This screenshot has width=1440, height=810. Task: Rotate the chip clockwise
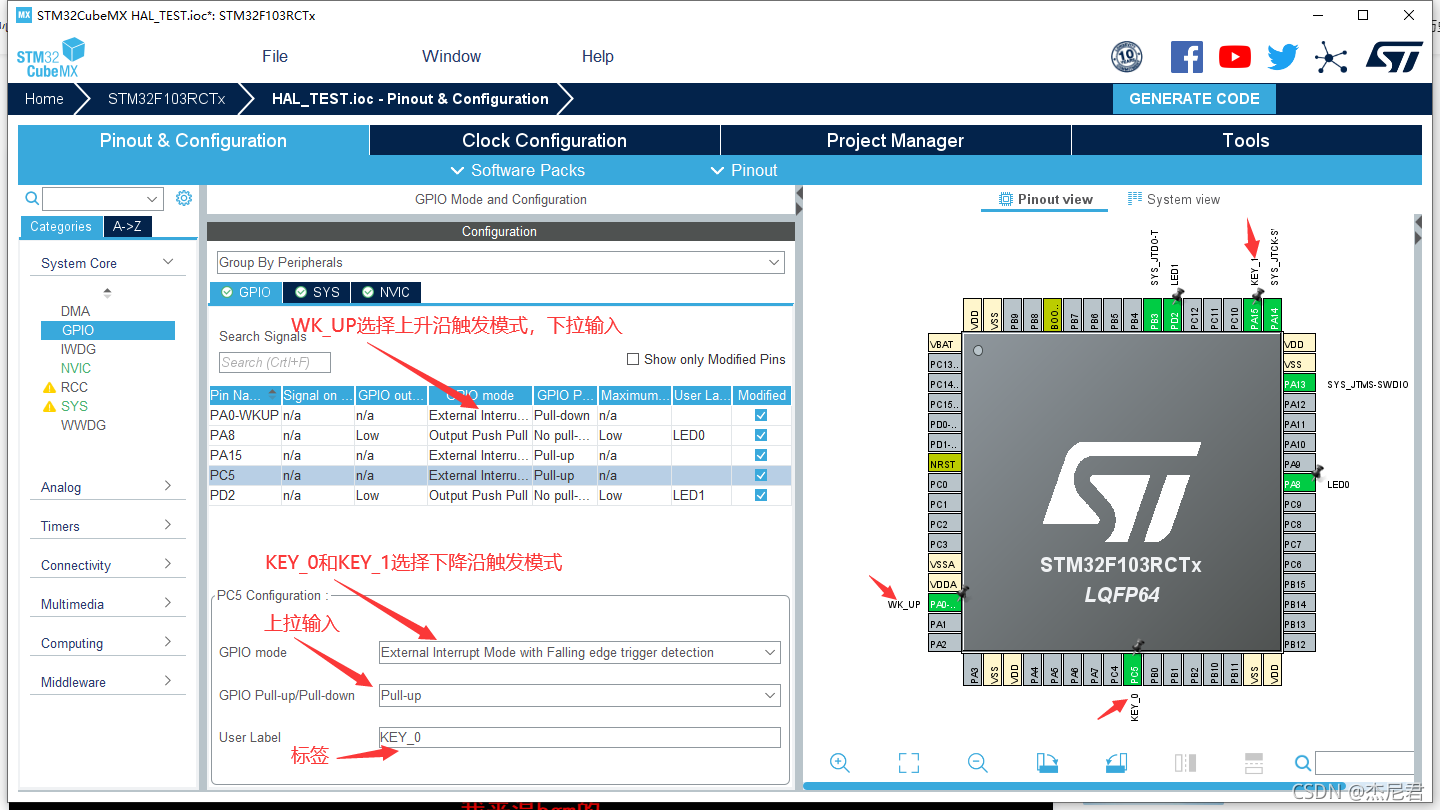(x=1047, y=763)
